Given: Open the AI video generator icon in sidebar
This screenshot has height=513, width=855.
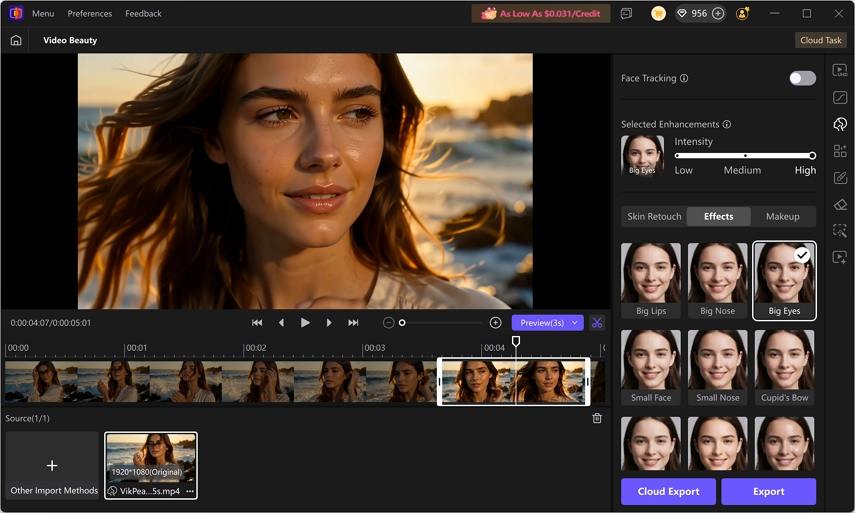Looking at the screenshot, I should pyautogui.click(x=840, y=257).
